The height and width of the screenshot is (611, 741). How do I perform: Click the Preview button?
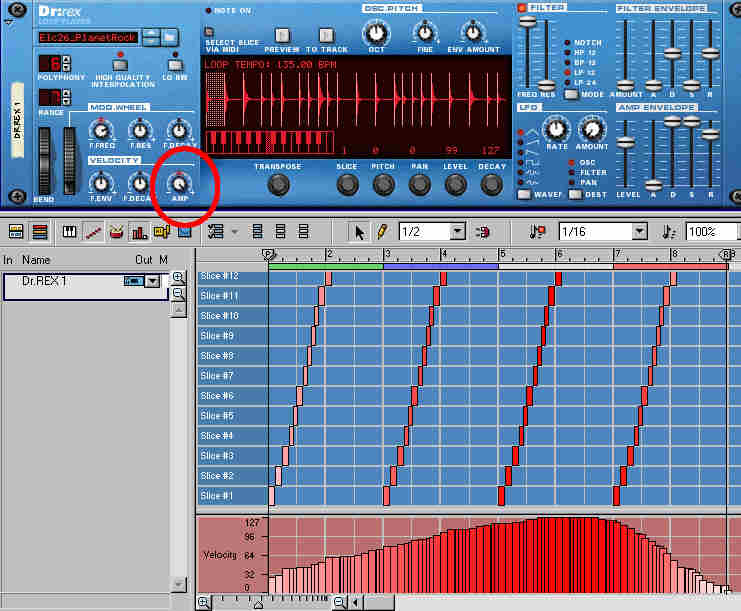282,35
